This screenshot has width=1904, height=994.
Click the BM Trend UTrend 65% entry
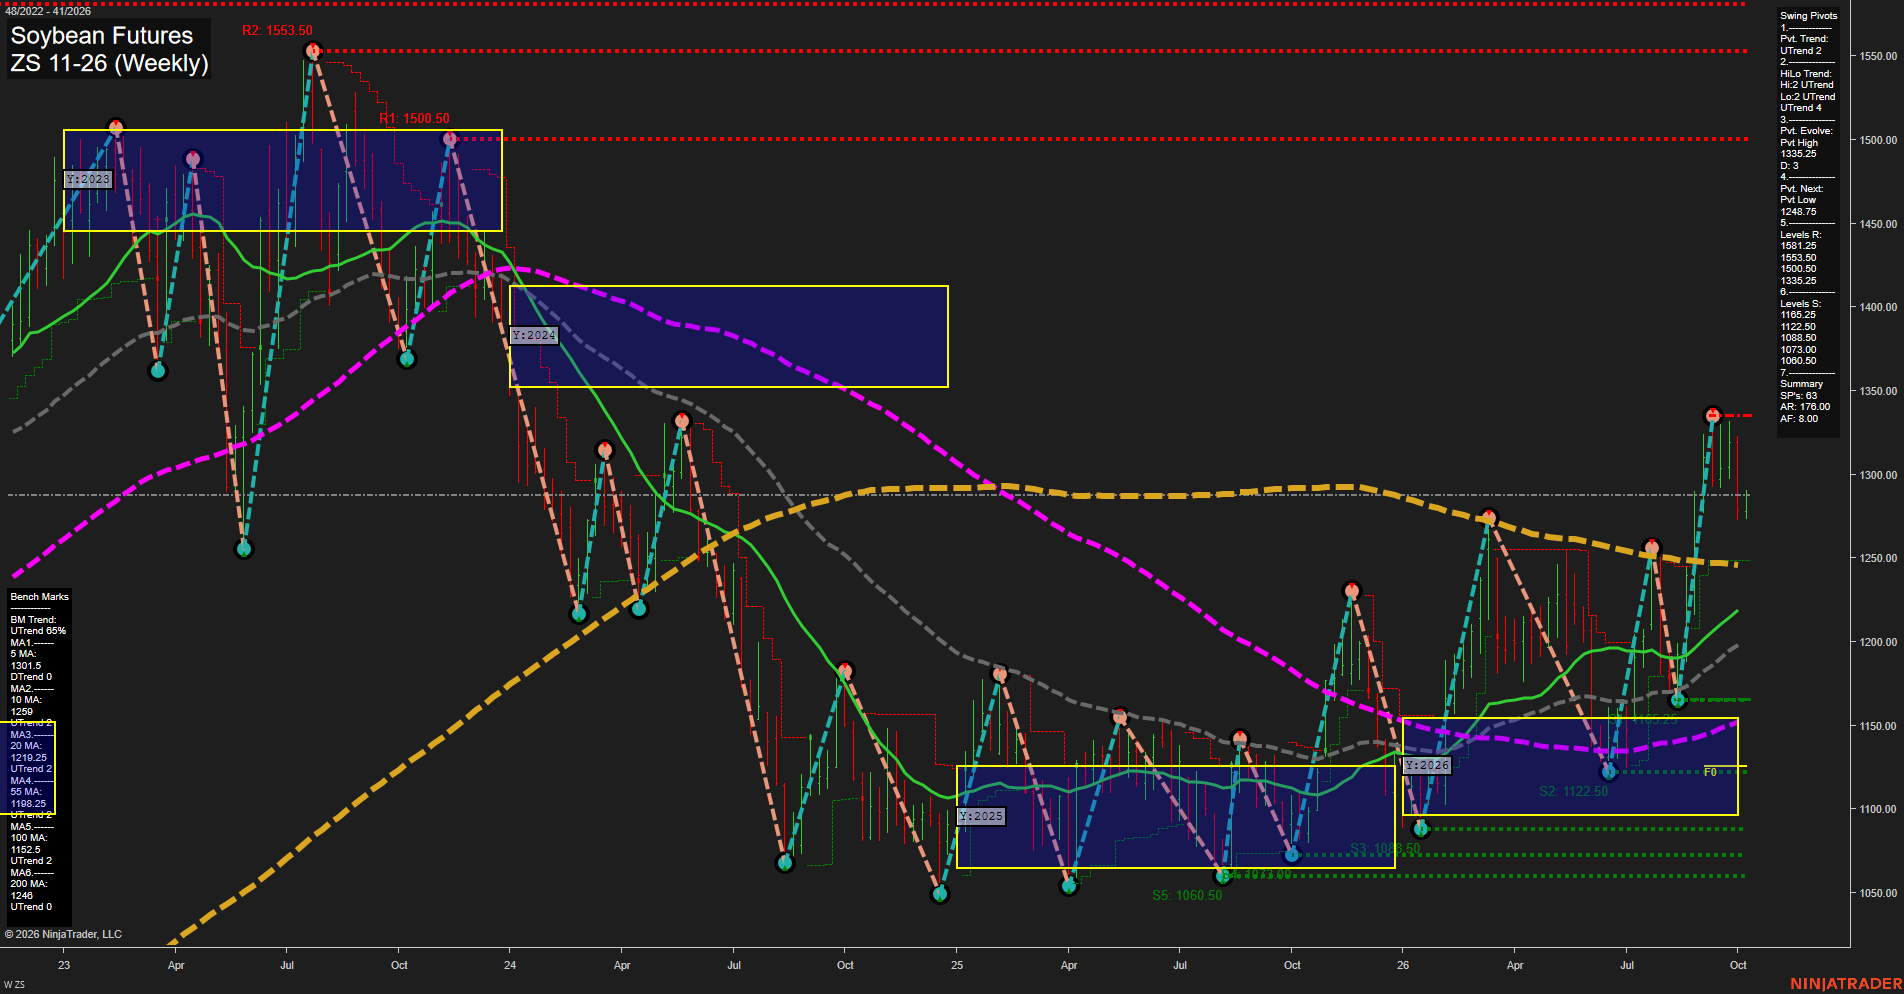point(38,626)
